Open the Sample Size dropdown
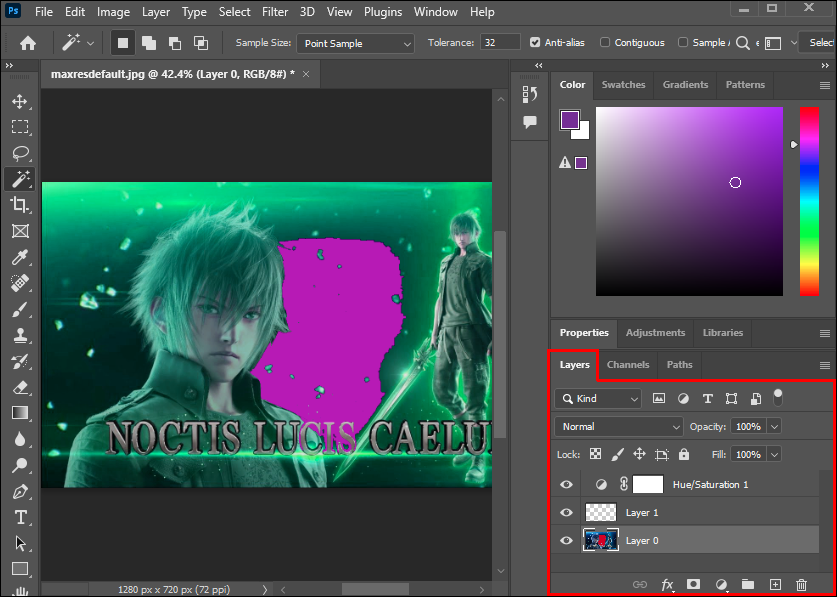 (355, 43)
